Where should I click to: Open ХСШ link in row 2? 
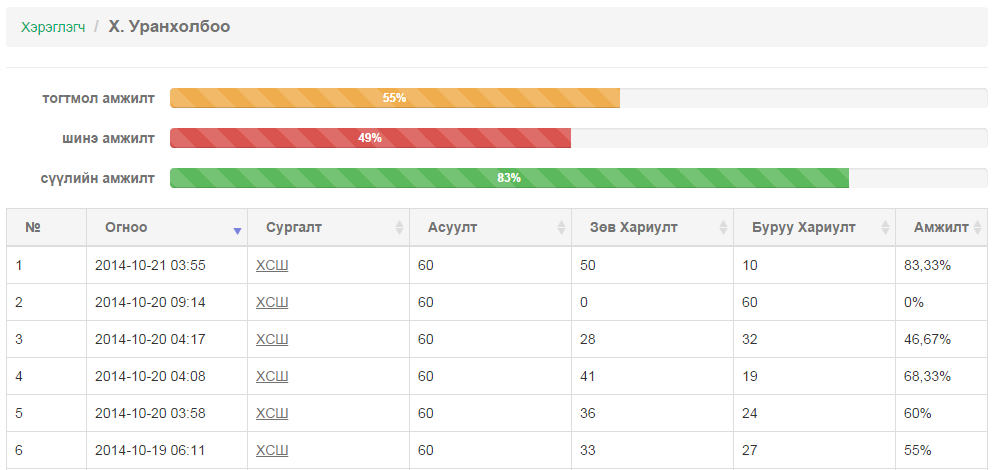pyautogui.click(x=272, y=302)
